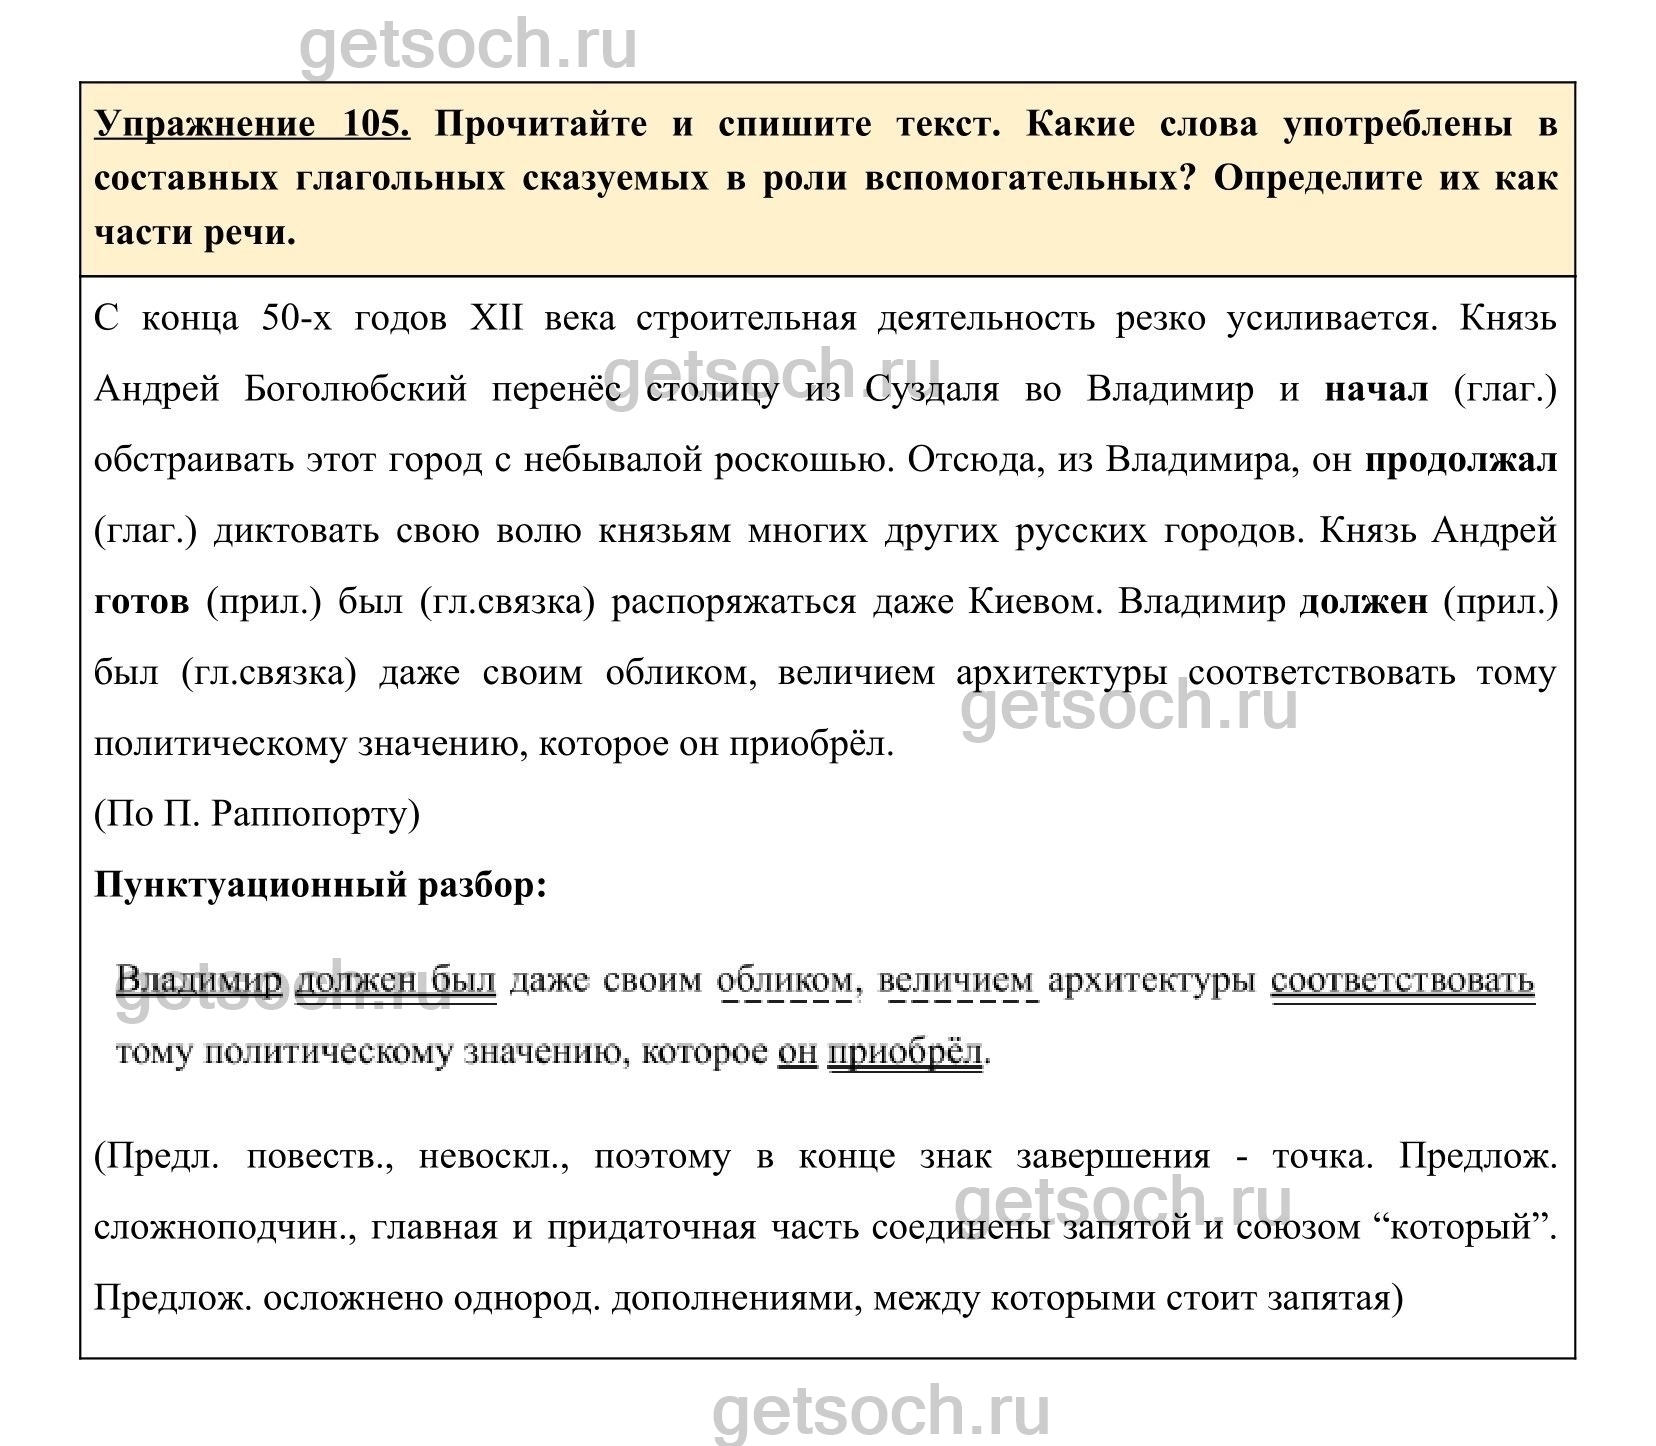Click the "Пунктуационный разбор:" subheading
The width and height of the screenshot is (1656, 1446).
[x=320, y=886]
